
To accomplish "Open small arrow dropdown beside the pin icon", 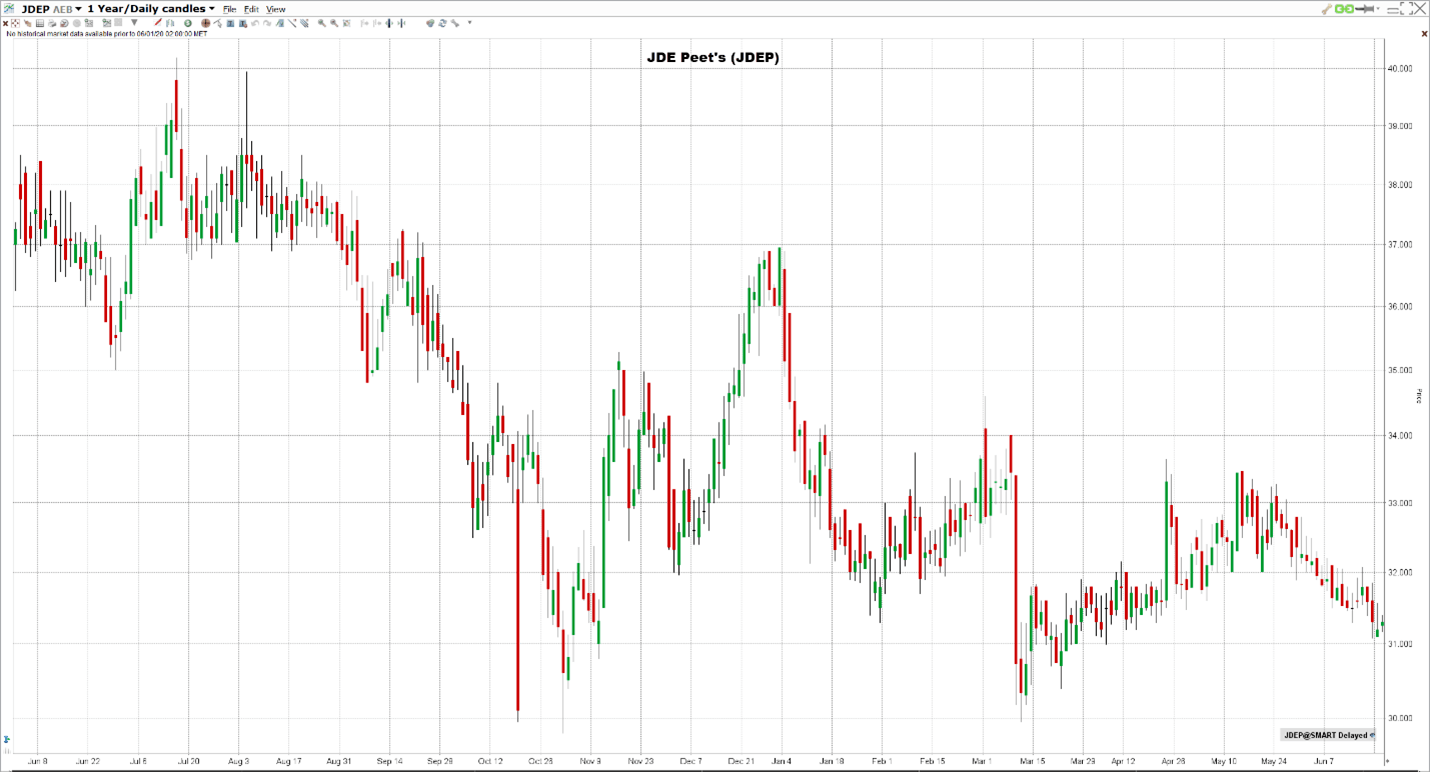I will pos(1378,9).
